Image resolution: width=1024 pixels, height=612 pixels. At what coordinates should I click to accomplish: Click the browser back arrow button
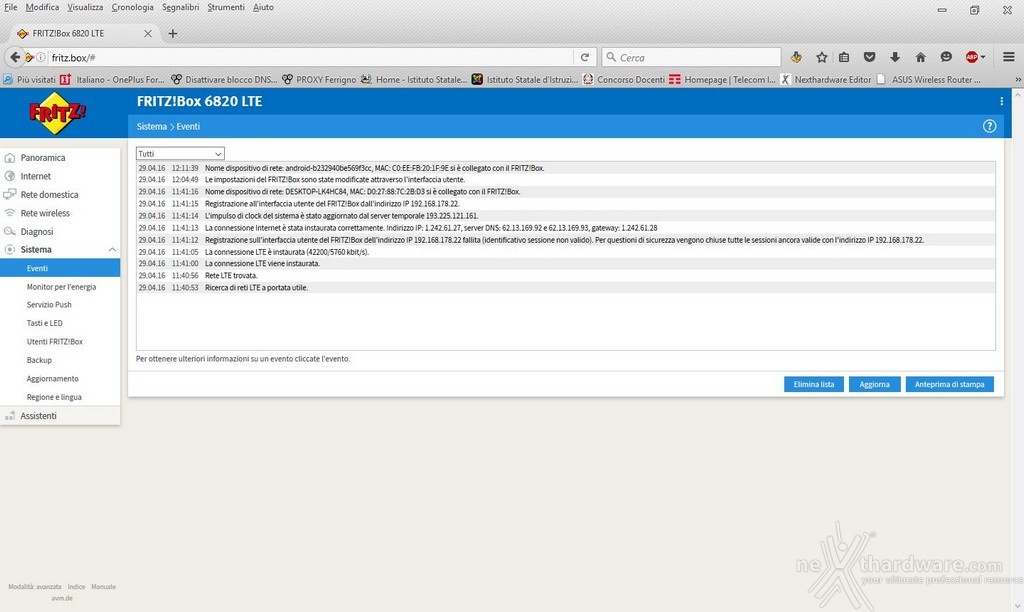click(14, 57)
